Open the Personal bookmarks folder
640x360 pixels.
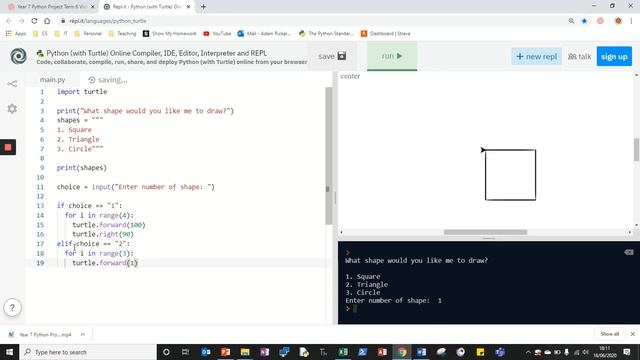(88, 33)
